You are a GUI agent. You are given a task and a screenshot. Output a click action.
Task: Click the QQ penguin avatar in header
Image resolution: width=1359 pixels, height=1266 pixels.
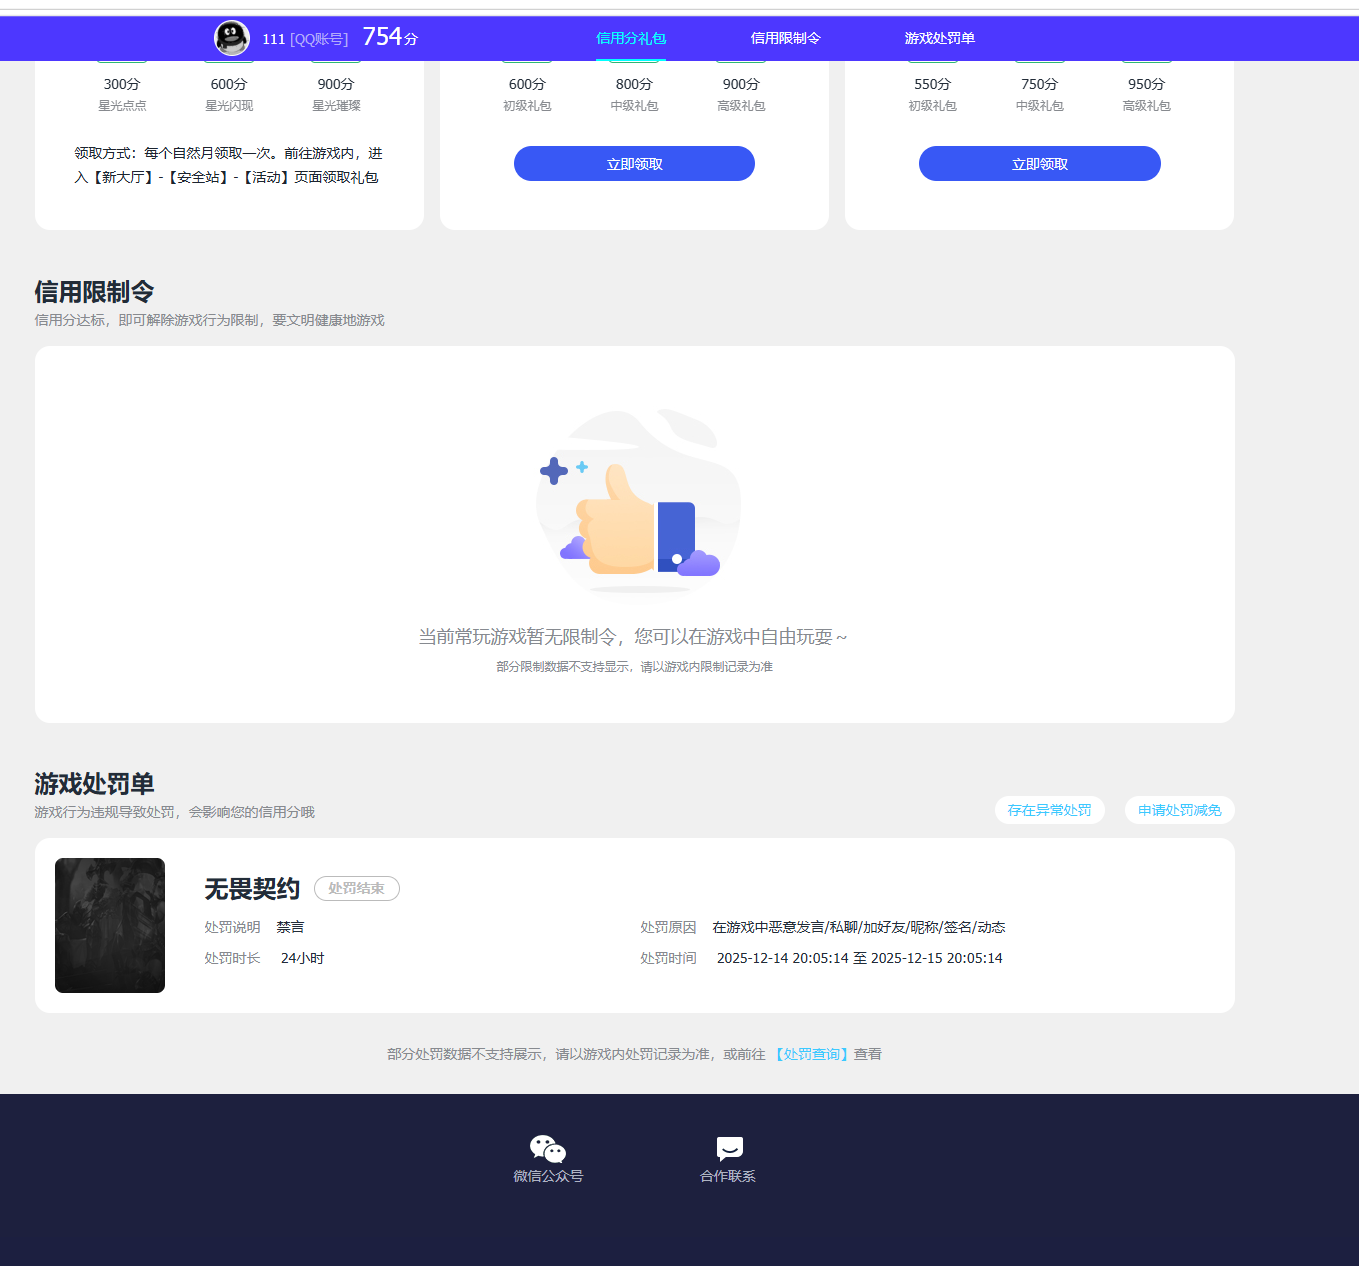tap(232, 38)
